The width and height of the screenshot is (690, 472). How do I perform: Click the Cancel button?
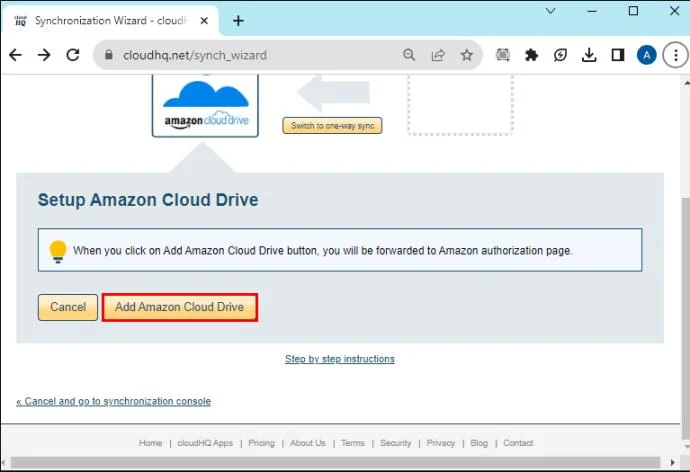[x=68, y=307]
